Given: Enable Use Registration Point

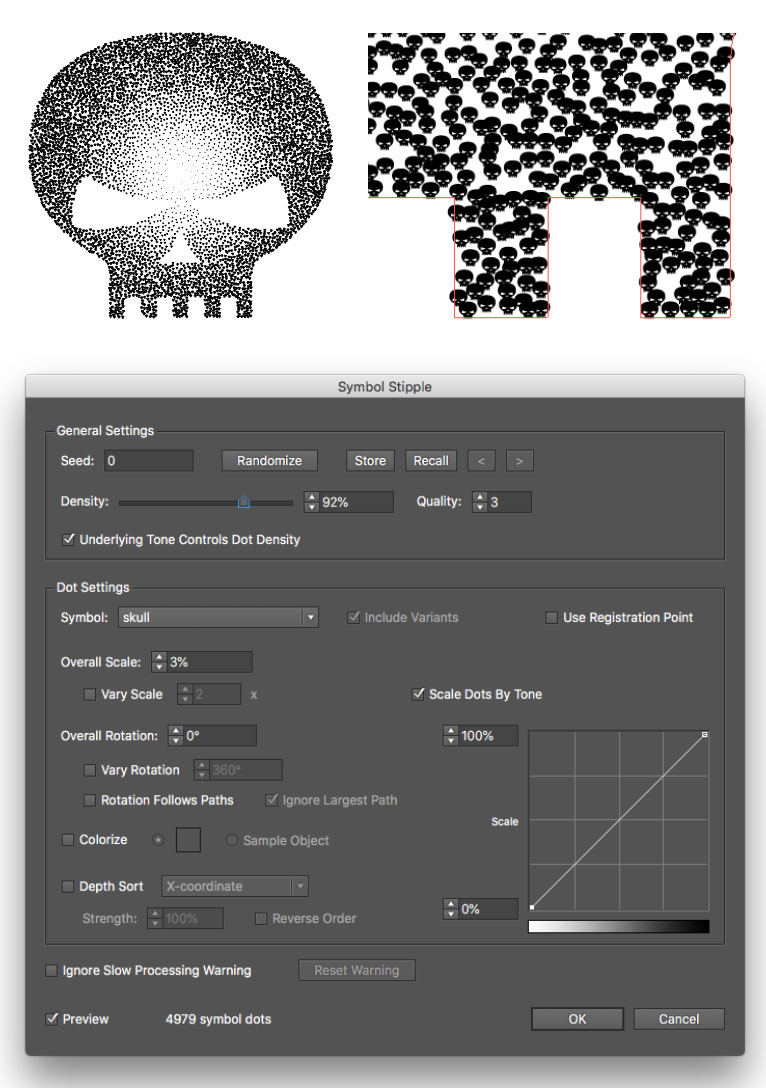Looking at the screenshot, I should (552, 618).
